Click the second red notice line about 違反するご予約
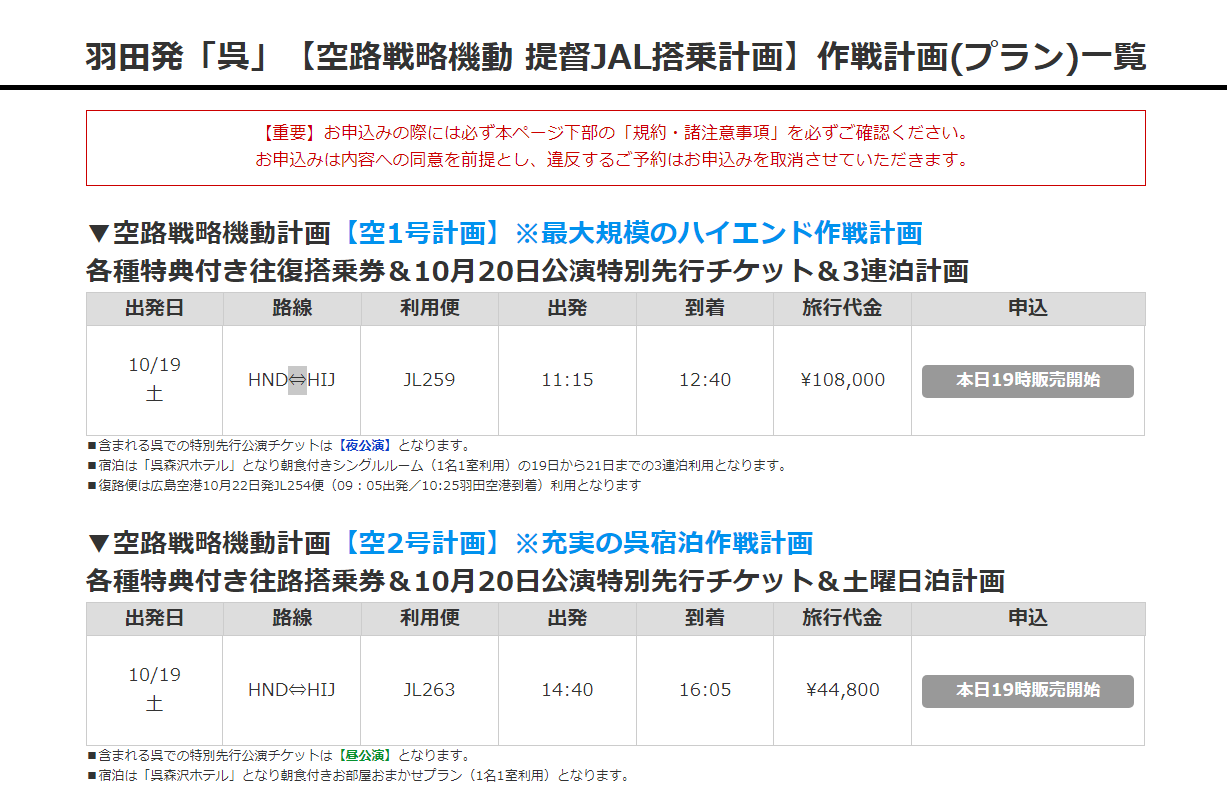This screenshot has height=804, width=1227. (x=615, y=160)
